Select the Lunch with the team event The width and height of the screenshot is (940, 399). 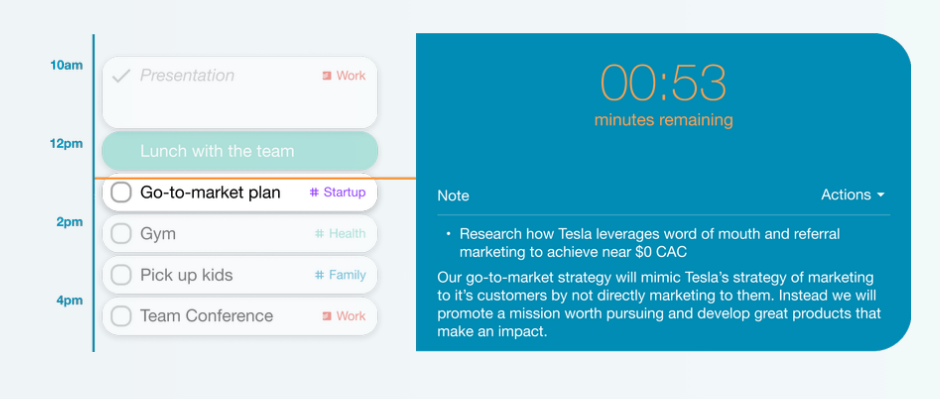pos(240,151)
